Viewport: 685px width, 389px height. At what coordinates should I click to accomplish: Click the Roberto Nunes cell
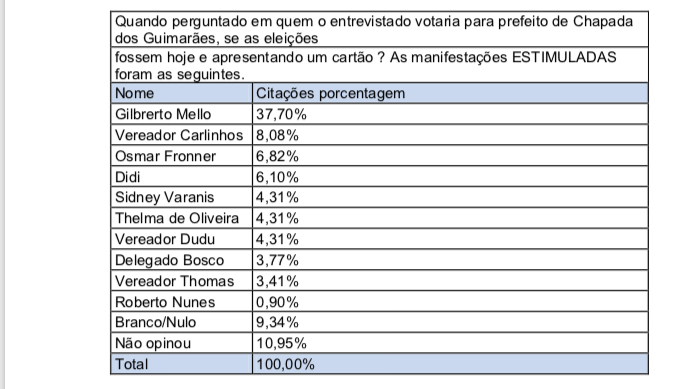click(x=181, y=302)
